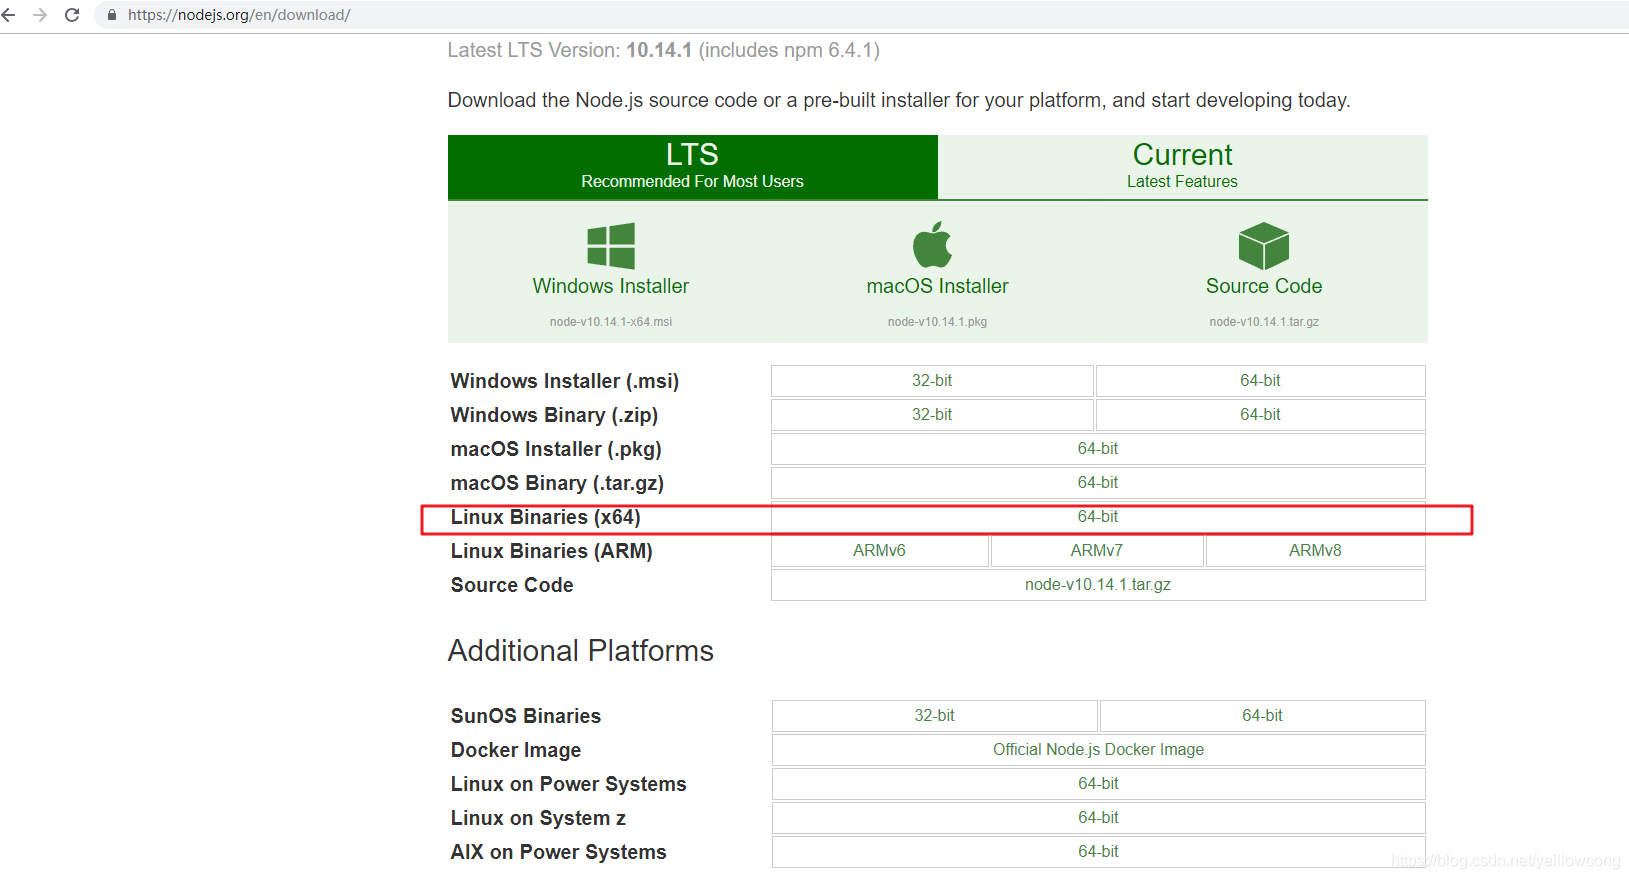Screen dimensions: 1629x879
Task: Click the Linux on Power Systems label
Action: 569,784
